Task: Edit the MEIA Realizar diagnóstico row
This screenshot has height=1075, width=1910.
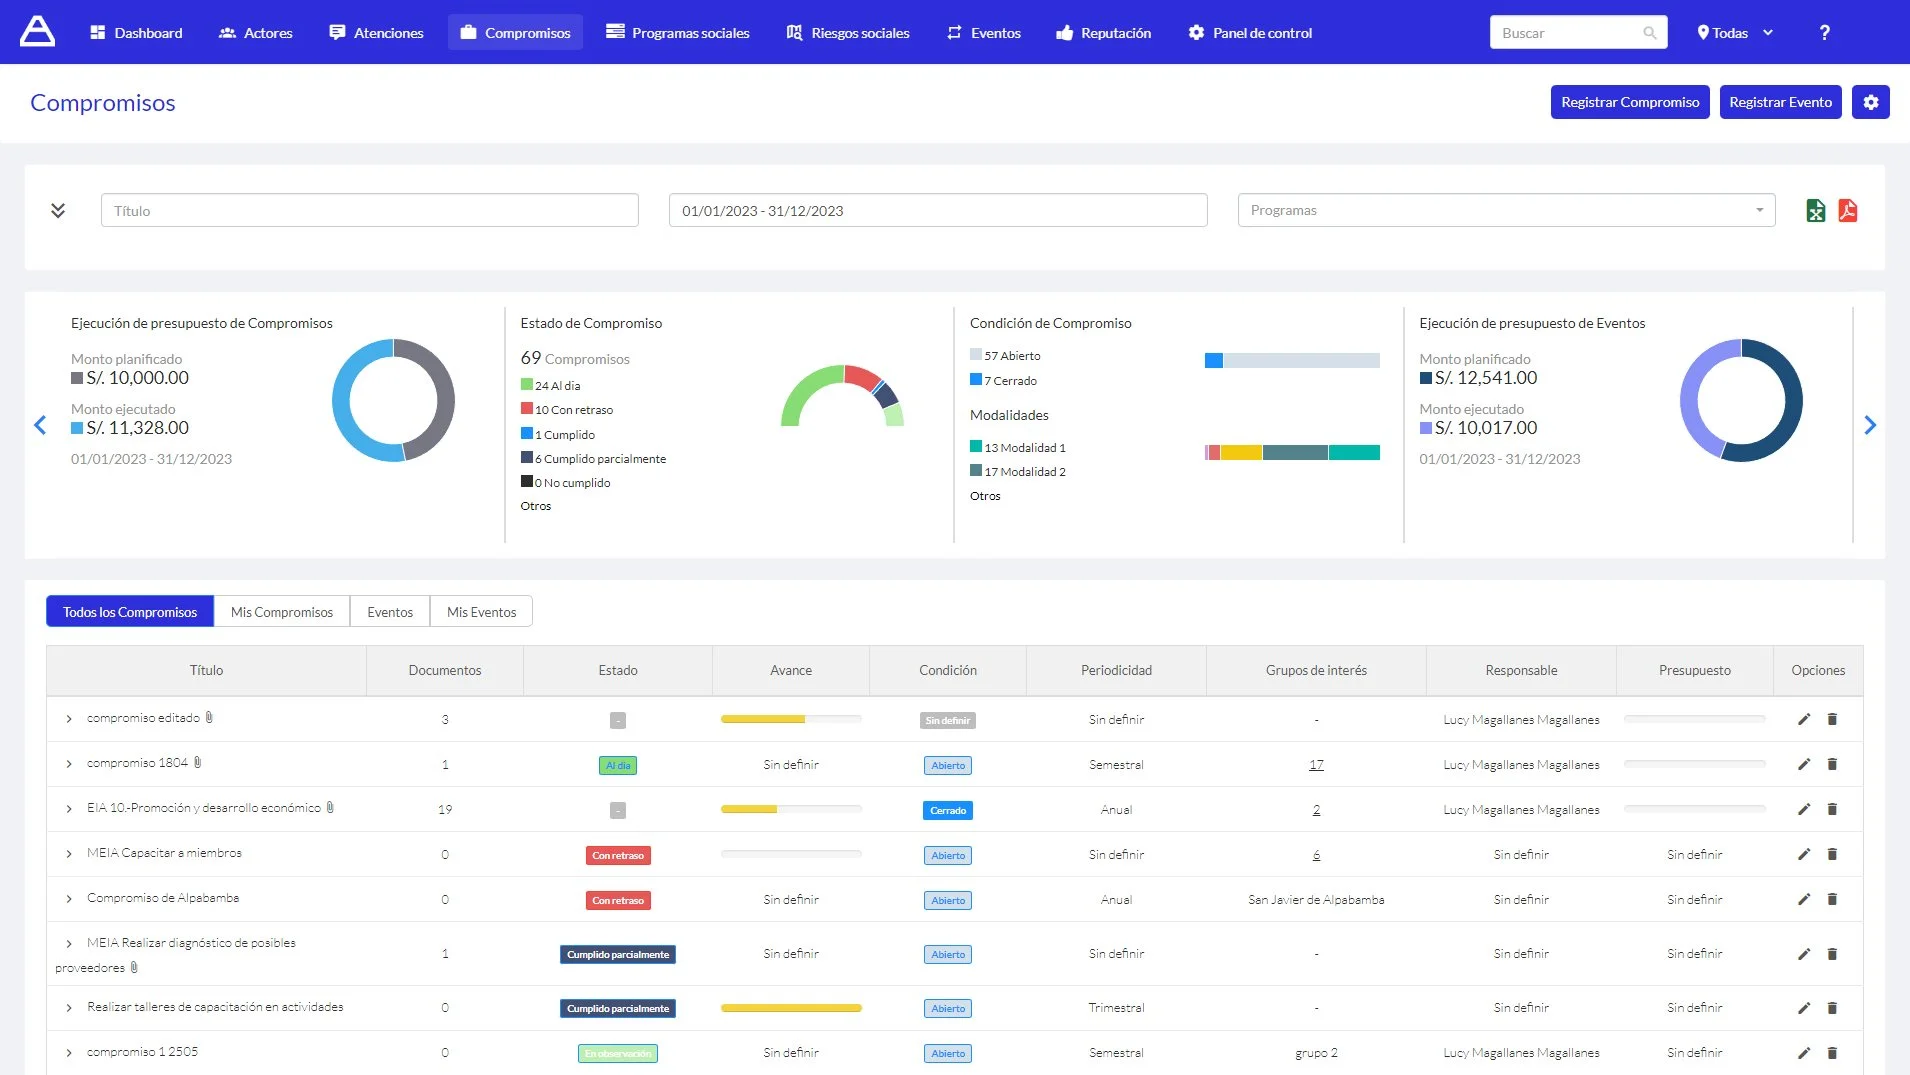Action: point(1804,954)
